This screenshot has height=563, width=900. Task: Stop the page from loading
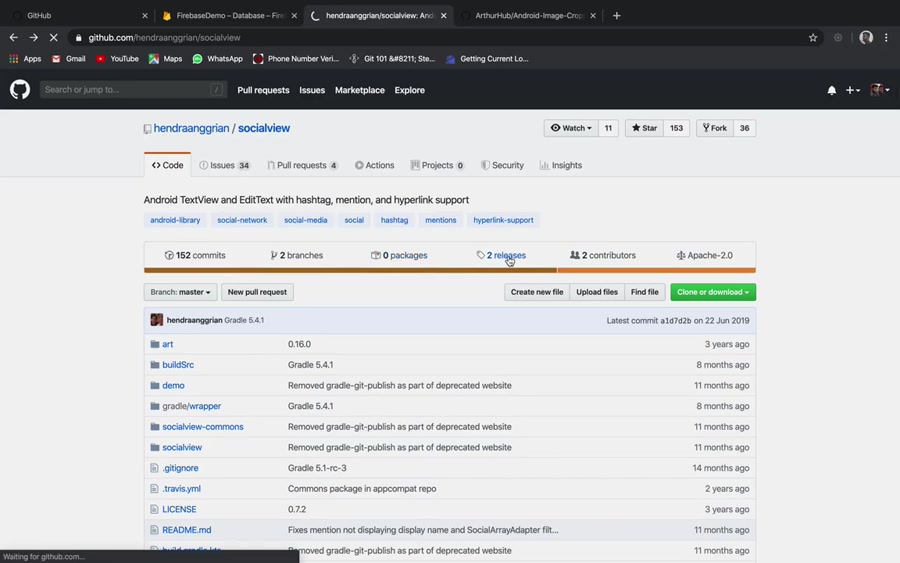(x=53, y=38)
